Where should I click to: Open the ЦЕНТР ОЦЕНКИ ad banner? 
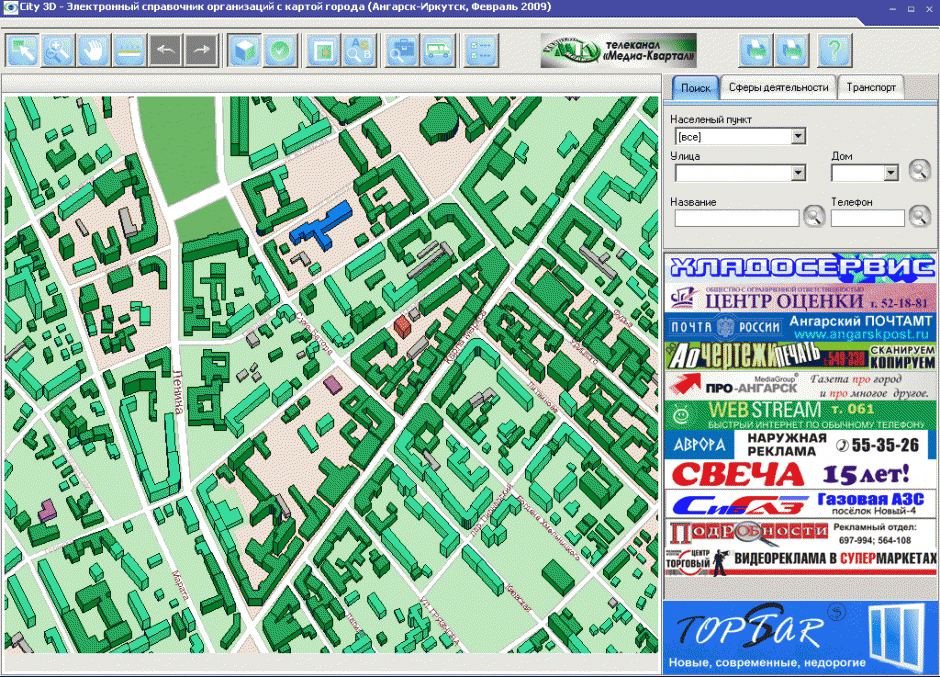(800, 297)
